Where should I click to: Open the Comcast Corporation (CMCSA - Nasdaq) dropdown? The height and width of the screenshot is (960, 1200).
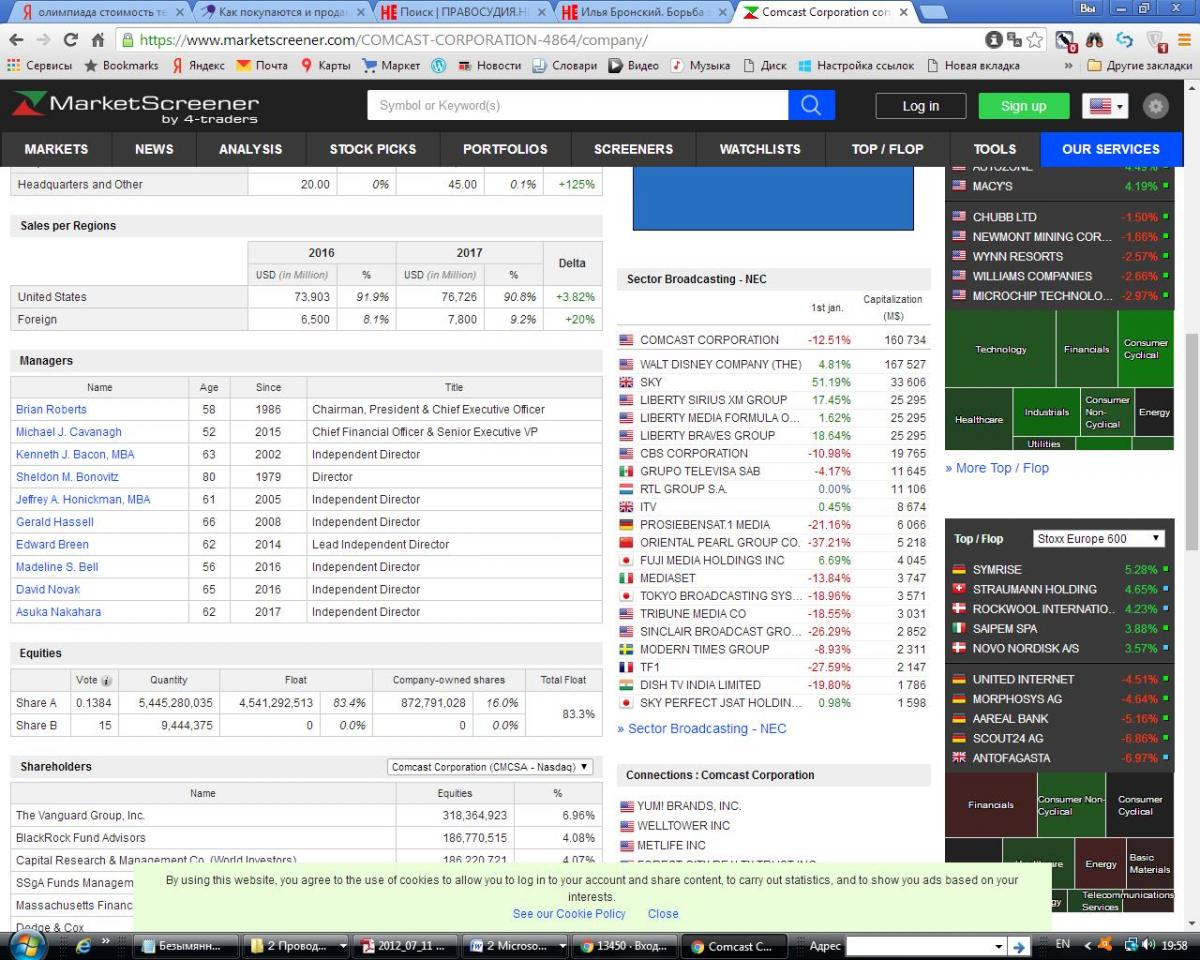click(x=490, y=767)
